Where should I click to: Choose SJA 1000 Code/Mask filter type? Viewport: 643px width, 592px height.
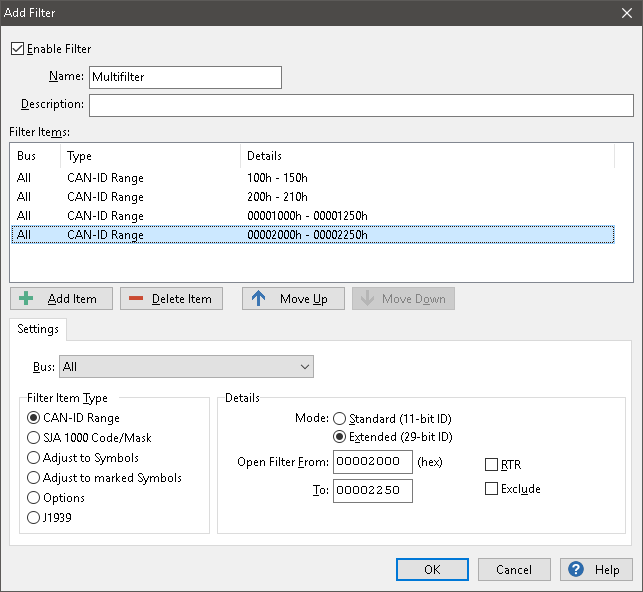pos(34,438)
